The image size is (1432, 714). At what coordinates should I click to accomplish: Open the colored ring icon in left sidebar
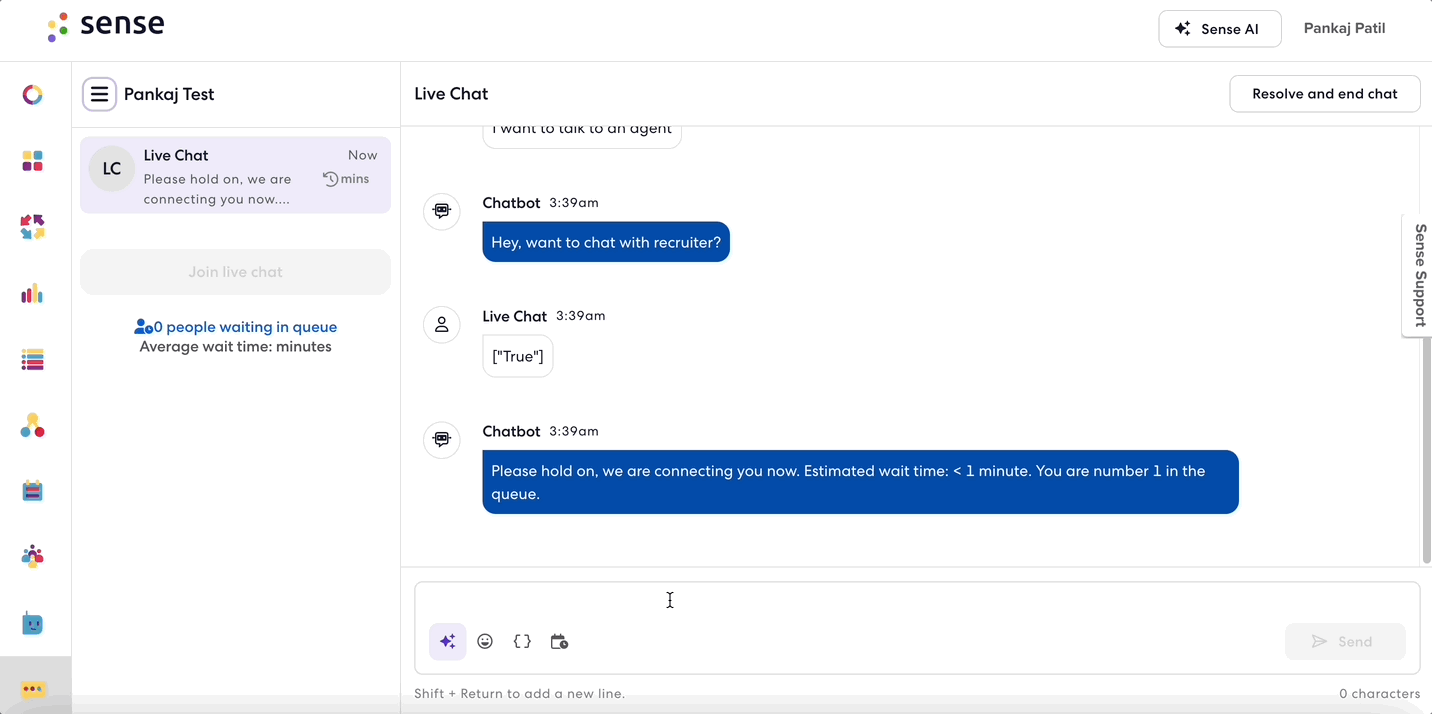32,95
